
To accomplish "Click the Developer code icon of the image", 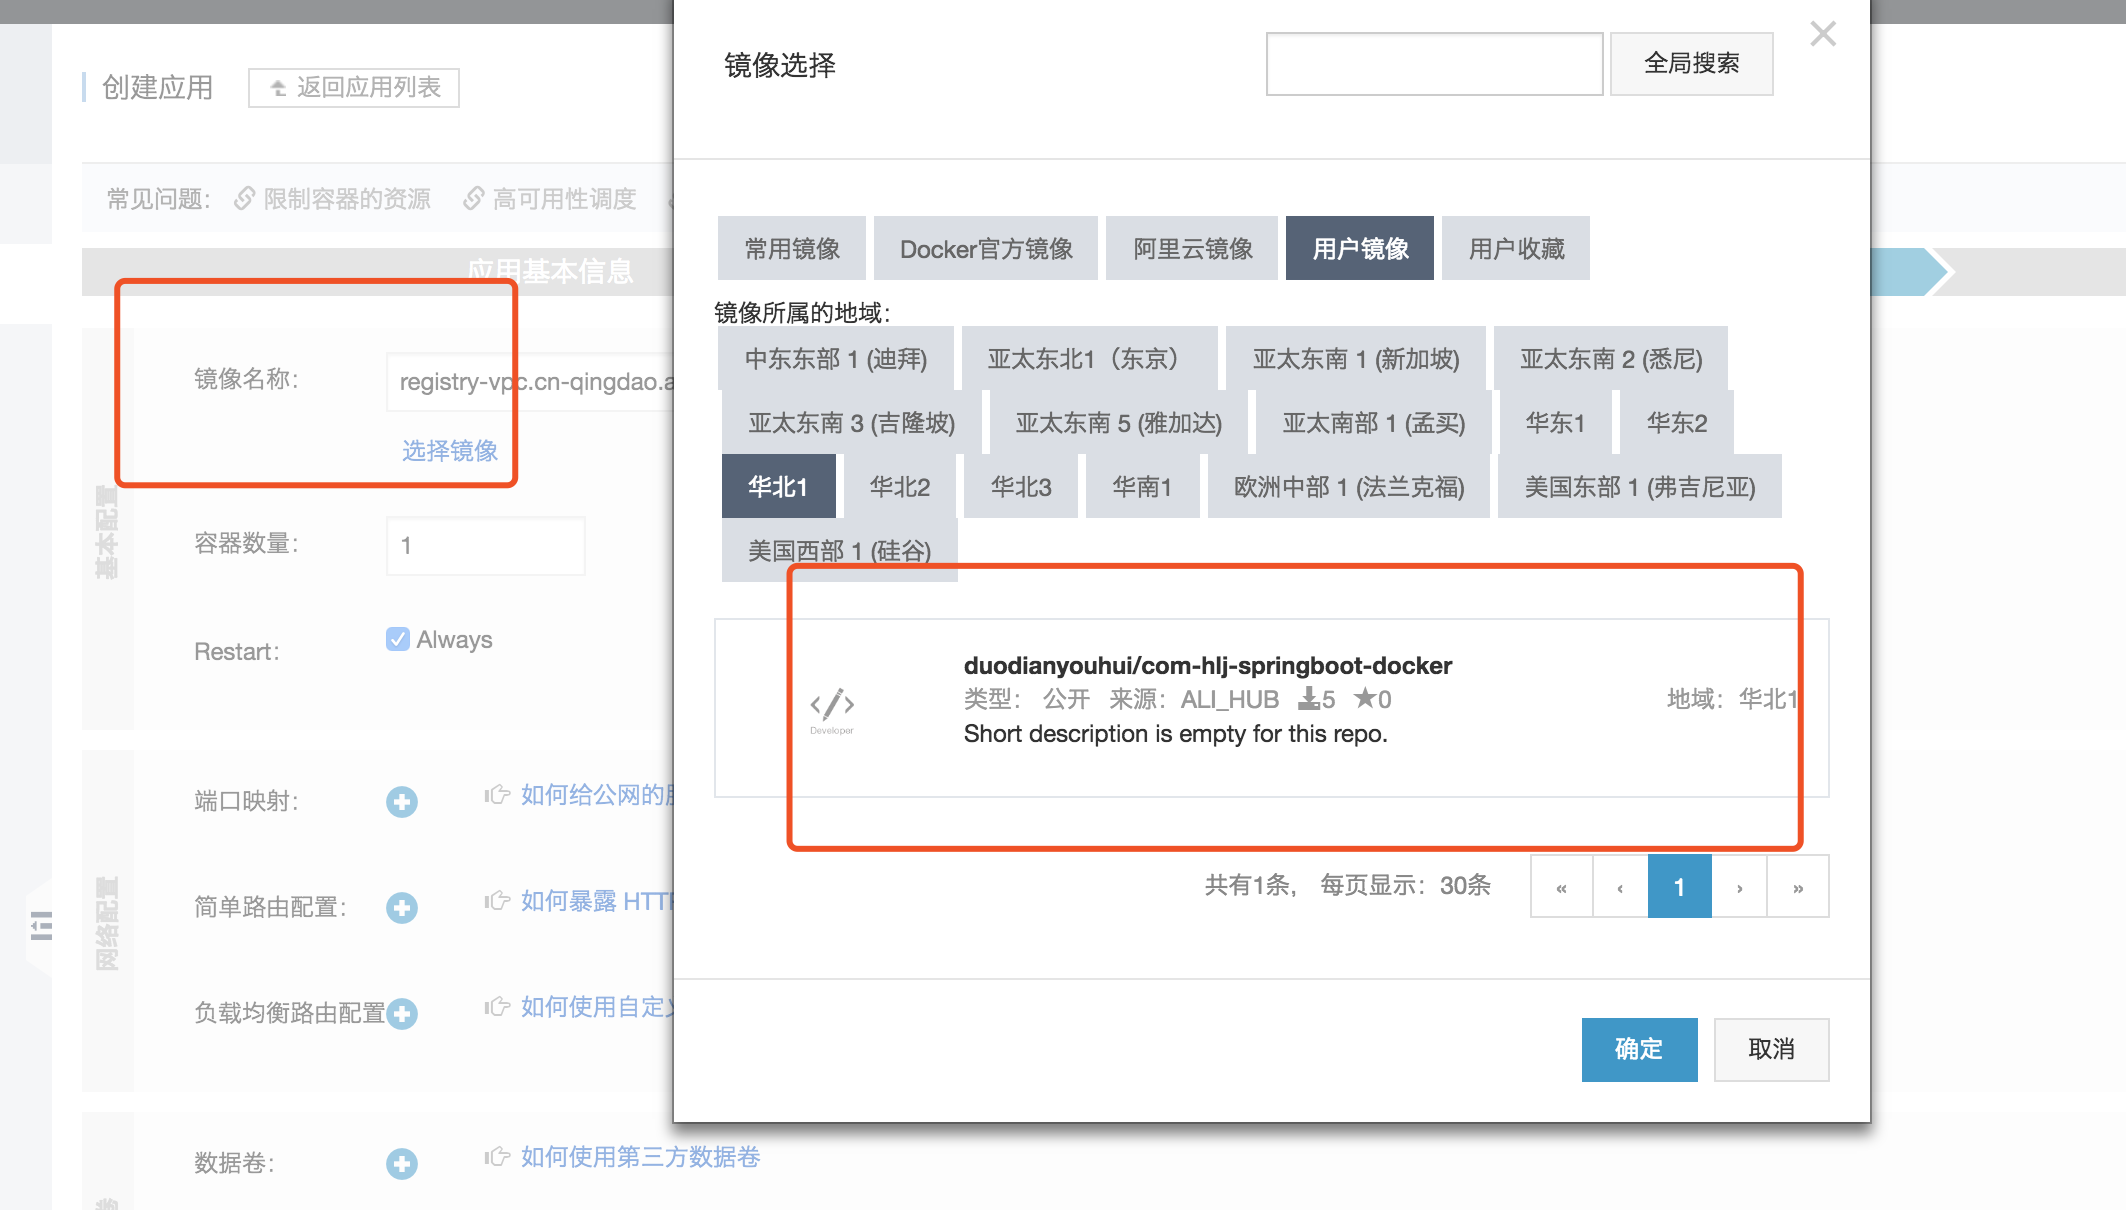I will 832,705.
